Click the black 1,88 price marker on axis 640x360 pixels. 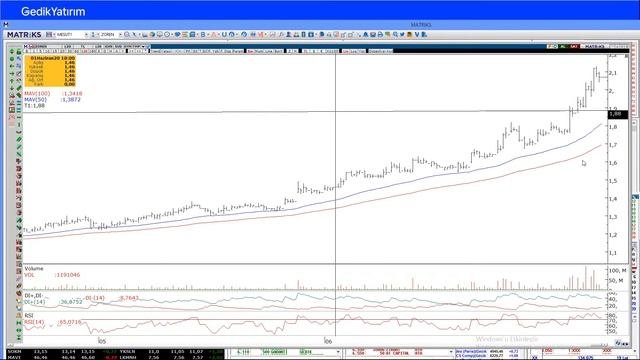[618, 114]
